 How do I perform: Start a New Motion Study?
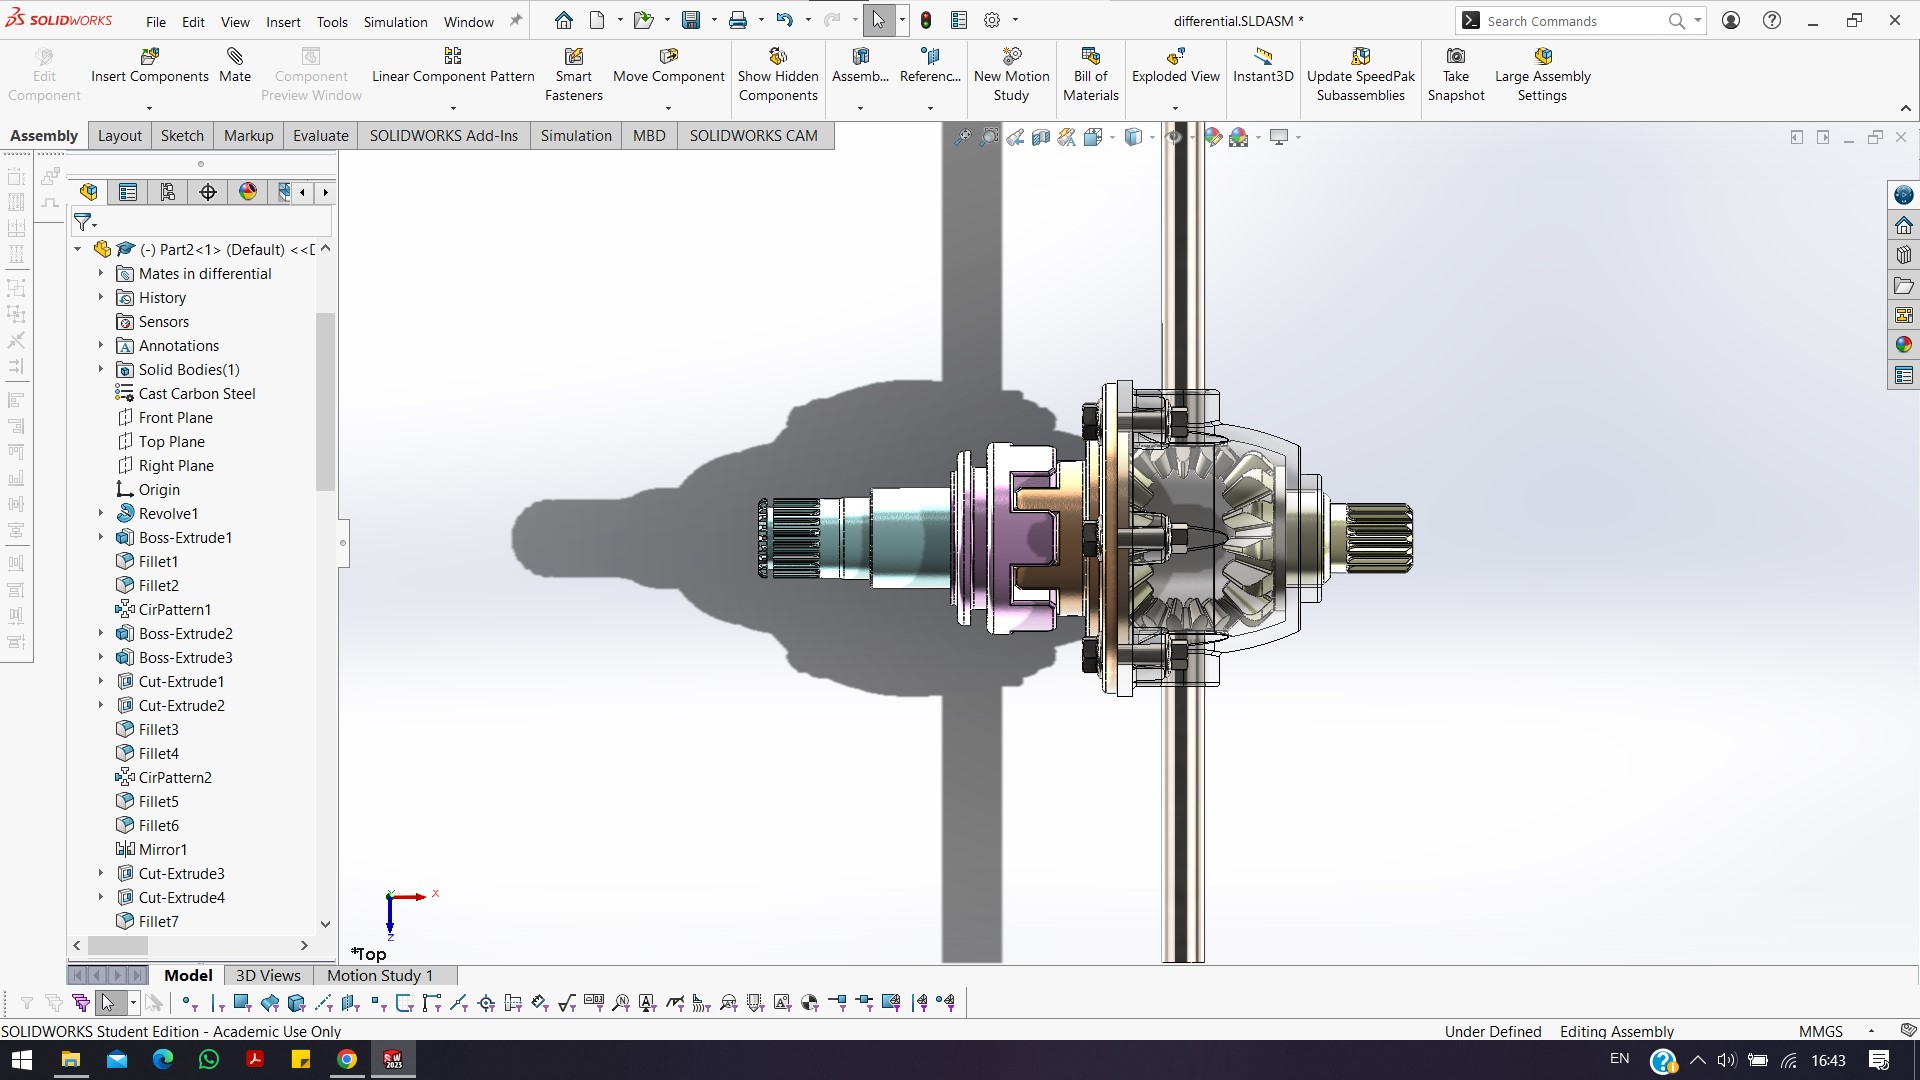coord(1012,75)
